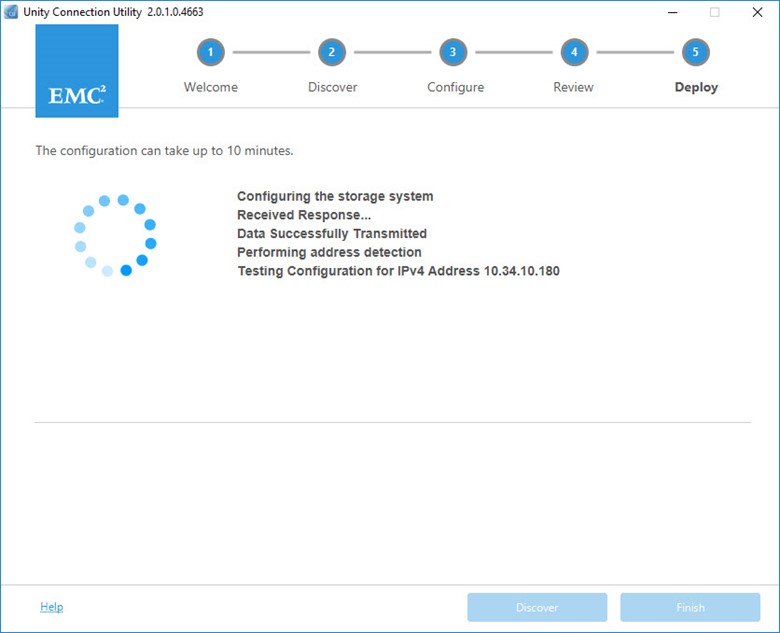Viewport: 780px width, 633px height.
Task: Click 'Data Successfully Transmitted' status line
Action: [x=332, y=234]
